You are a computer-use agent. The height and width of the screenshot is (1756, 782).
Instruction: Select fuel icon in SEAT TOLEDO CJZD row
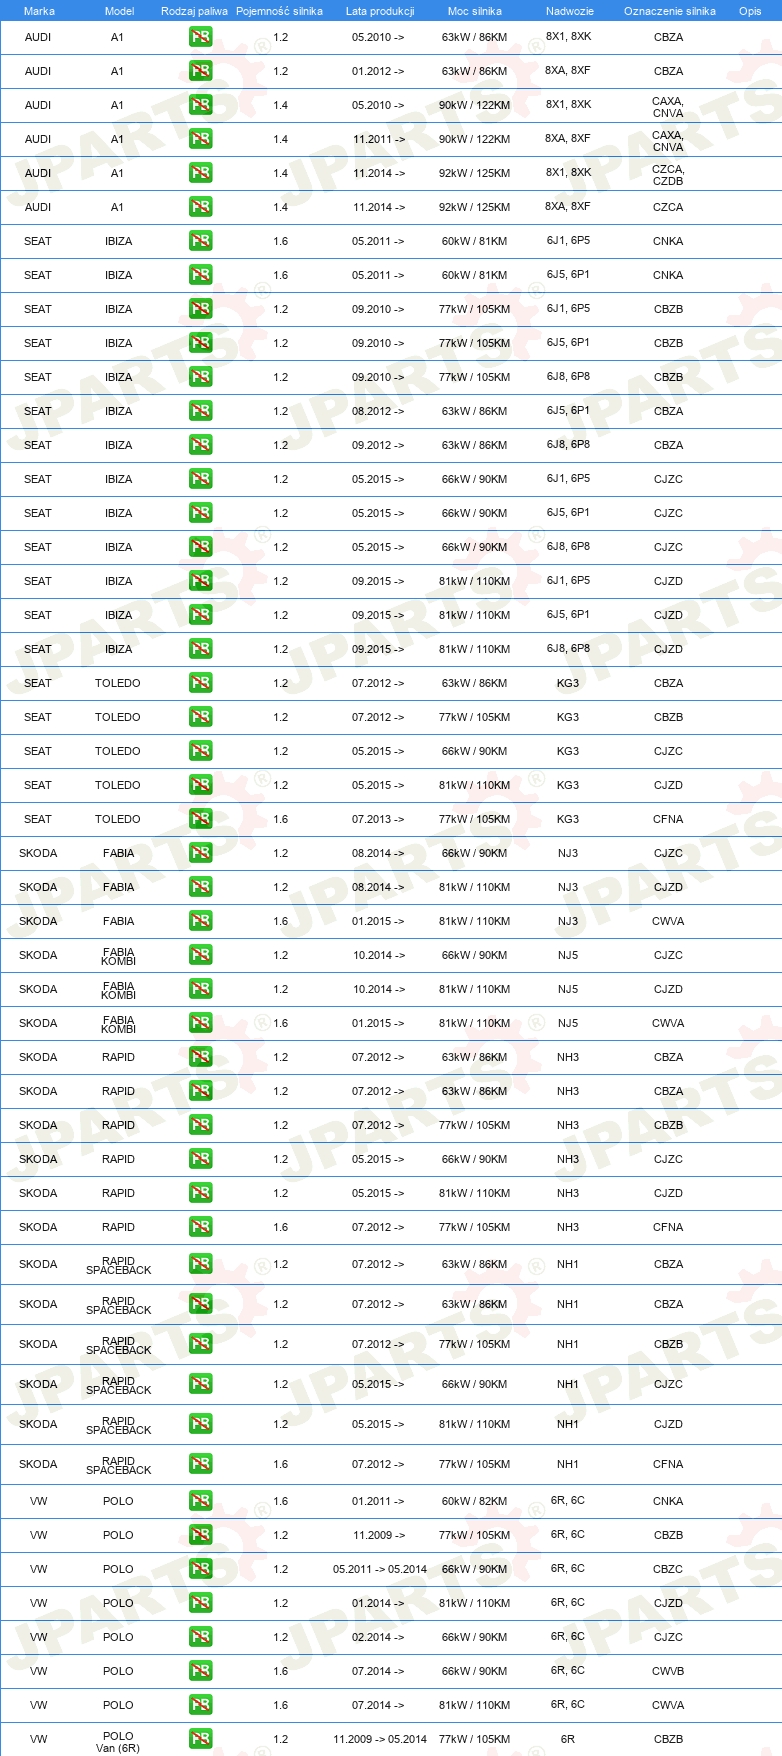pos(200,785)
